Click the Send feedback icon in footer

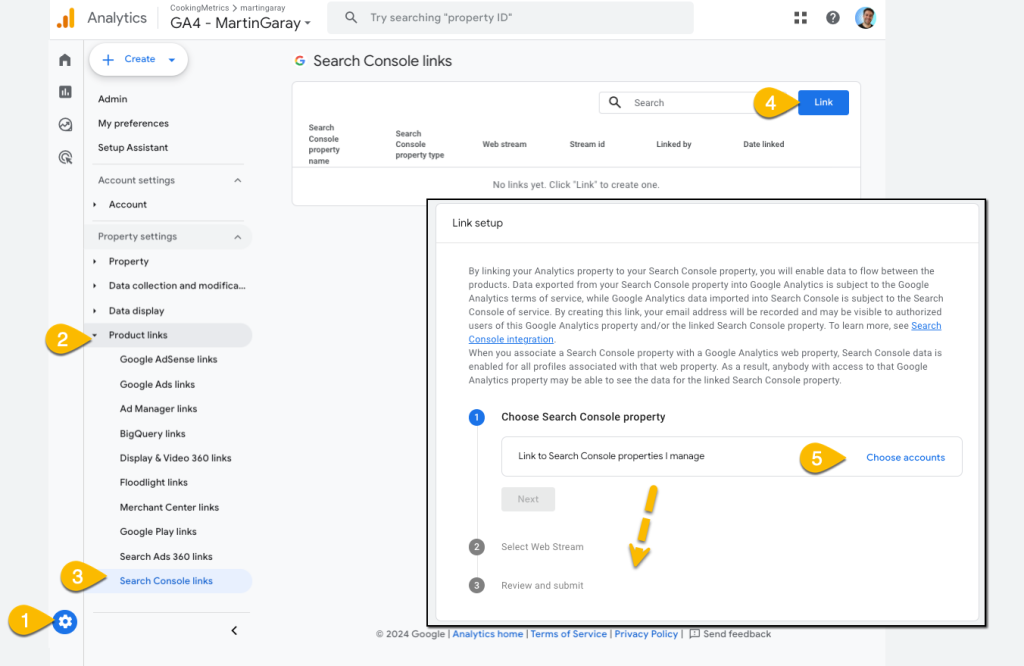click(x=695, y=634)
